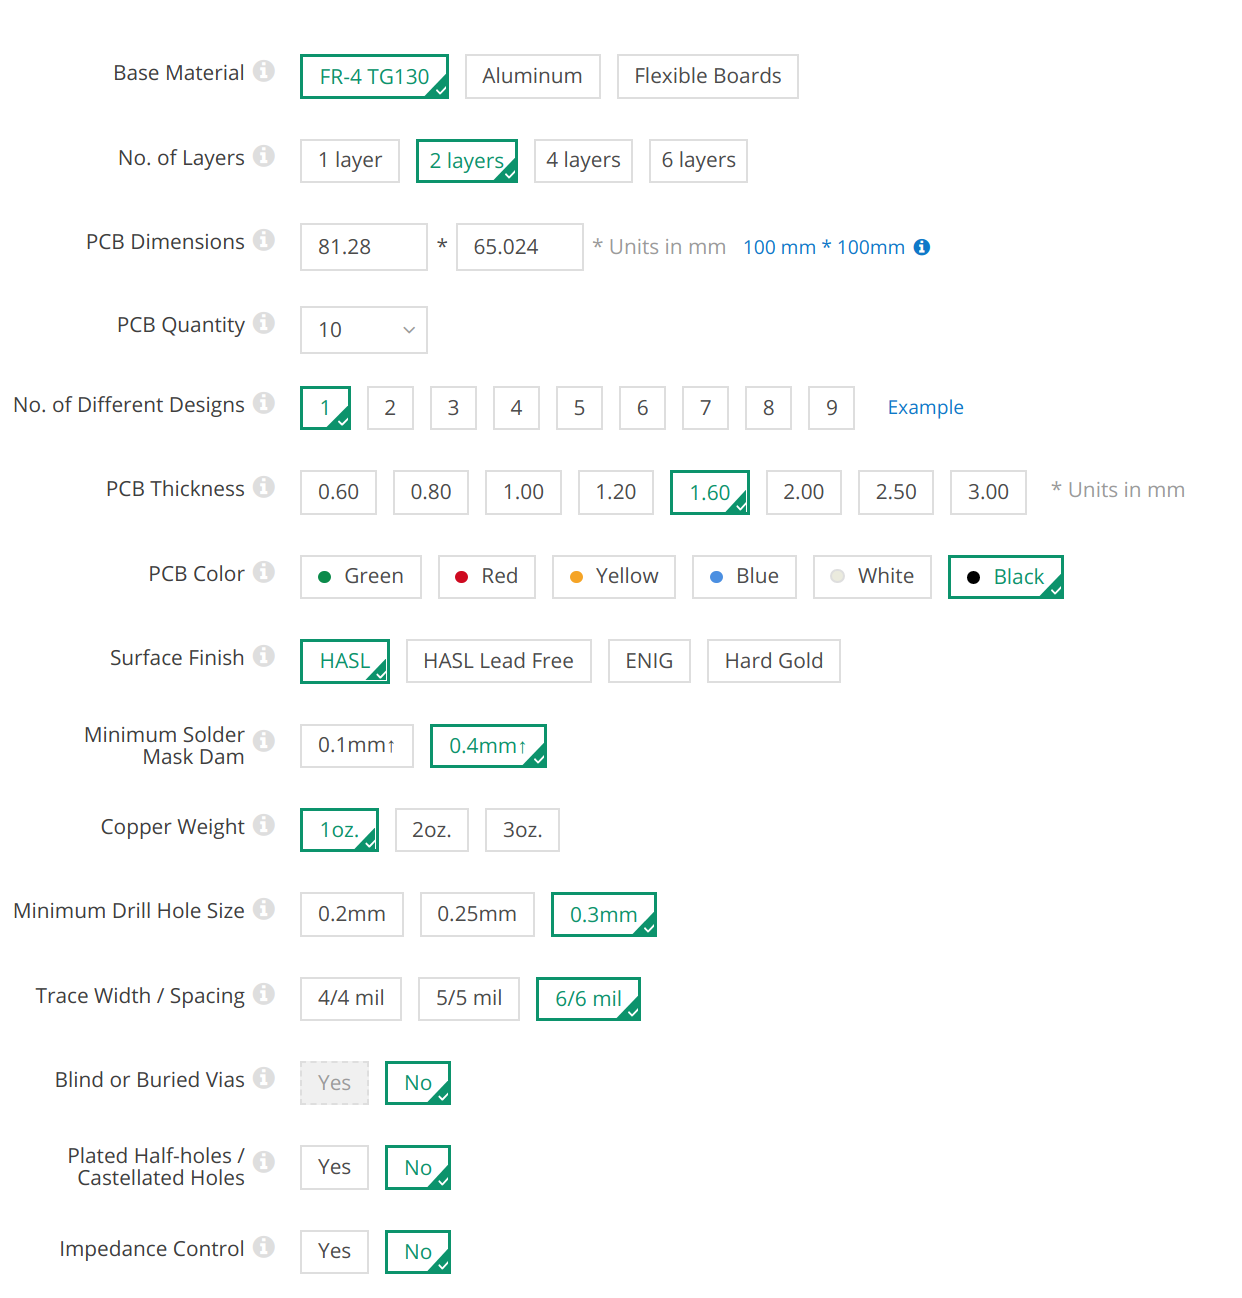This screenshot has width=1242, height=1298.
Task: Open the info icon for Impedance Control
Action: [264, 1247]
